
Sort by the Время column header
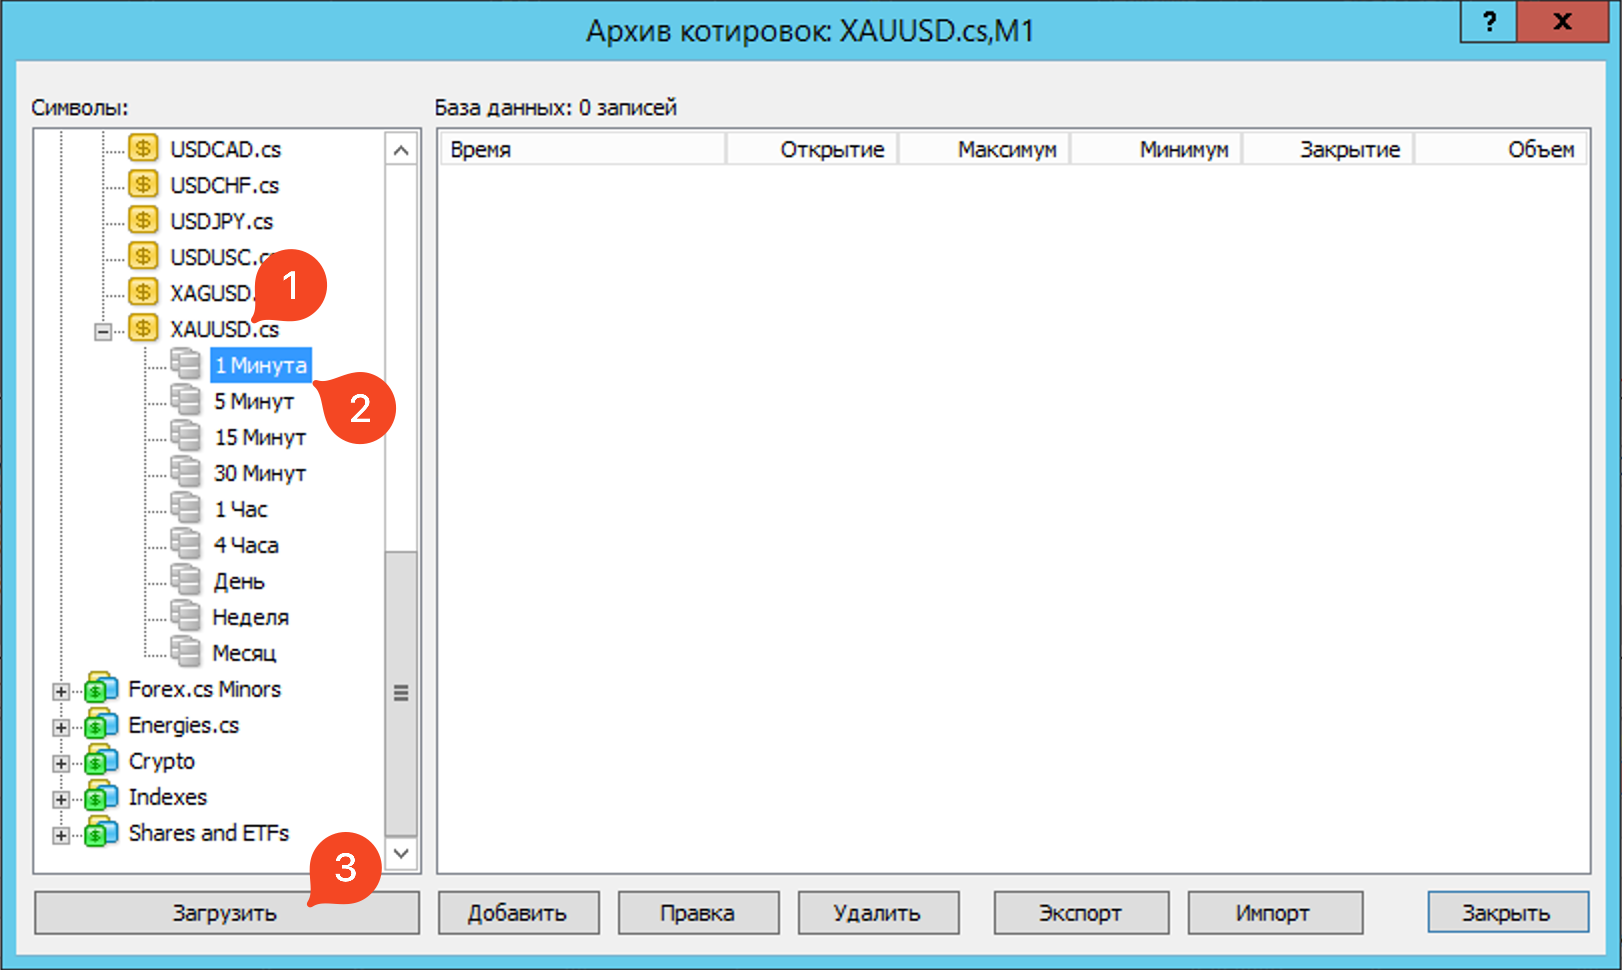581,149
